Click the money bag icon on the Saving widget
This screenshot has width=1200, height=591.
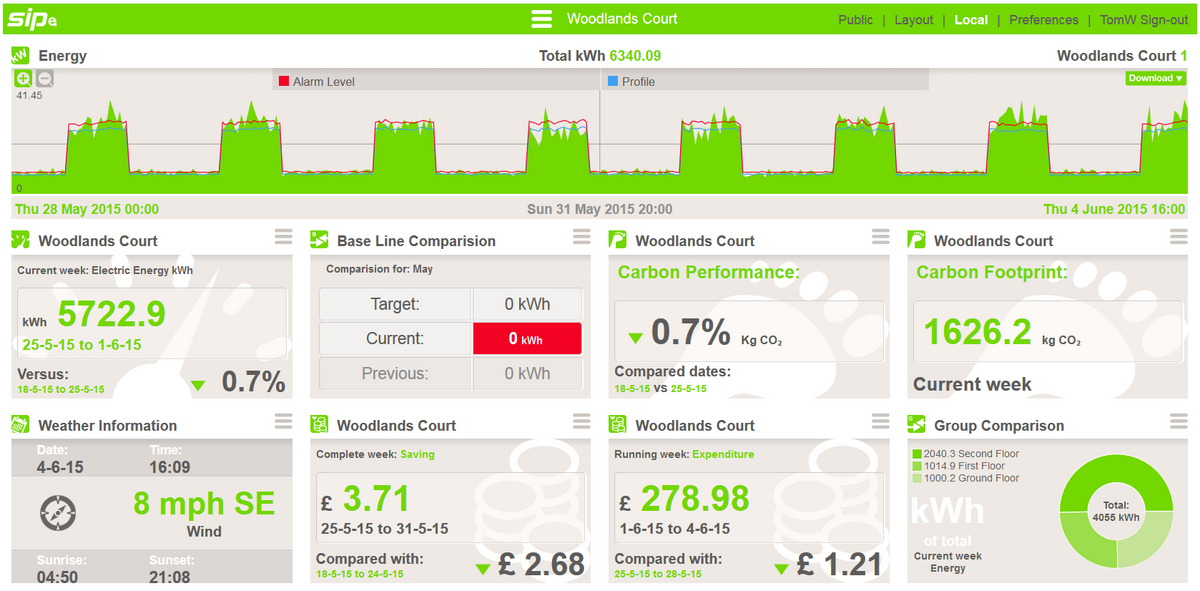point(320,424)
